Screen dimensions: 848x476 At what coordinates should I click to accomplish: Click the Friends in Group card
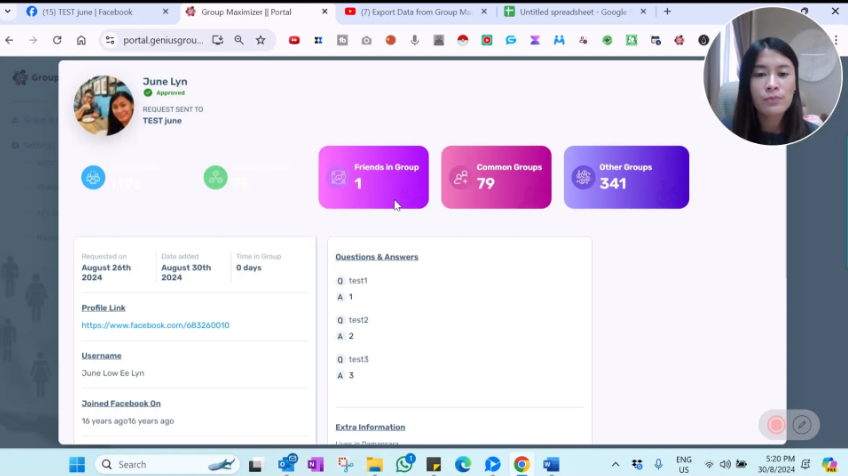[373, 177]
